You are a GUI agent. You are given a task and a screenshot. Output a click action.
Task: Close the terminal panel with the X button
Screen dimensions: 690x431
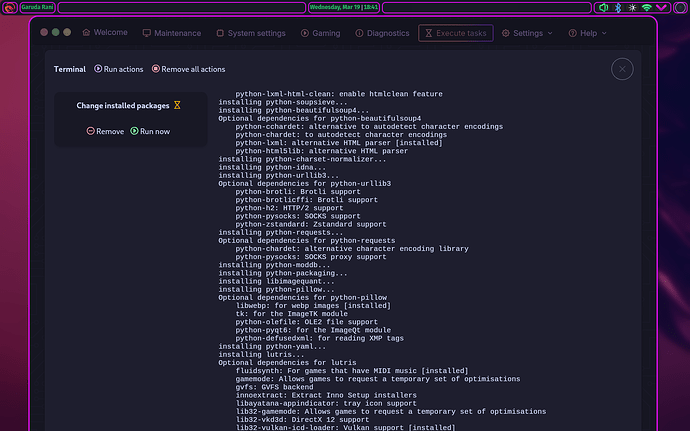[x=622, y=69]
